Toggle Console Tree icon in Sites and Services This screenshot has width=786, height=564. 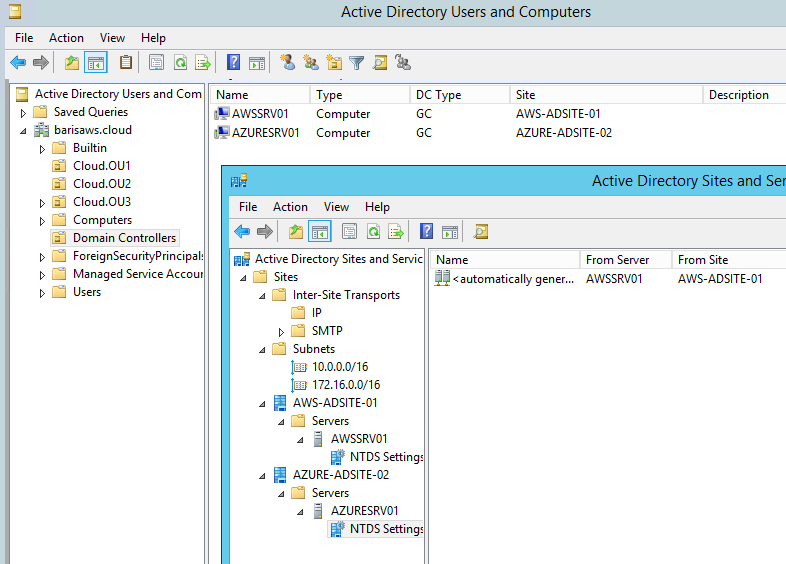pyautogui.click(x=320, y=232)
